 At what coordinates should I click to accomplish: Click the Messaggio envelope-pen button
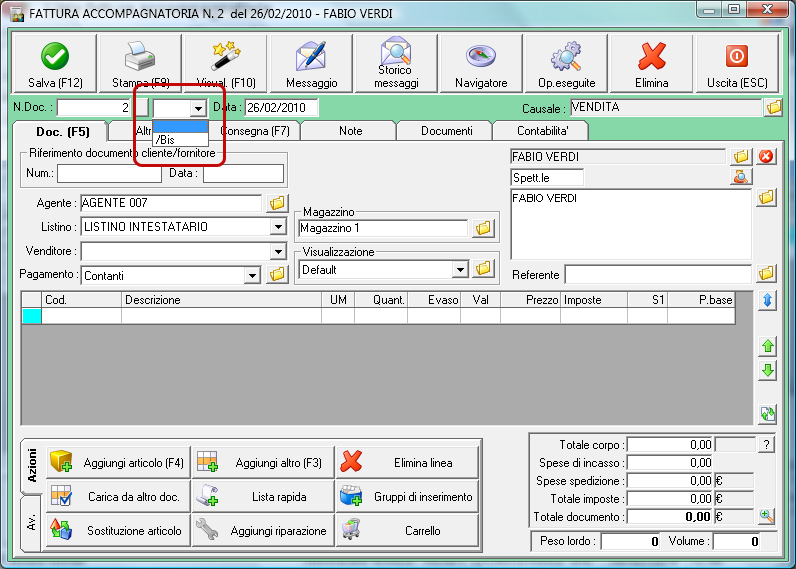coord(311,64)
